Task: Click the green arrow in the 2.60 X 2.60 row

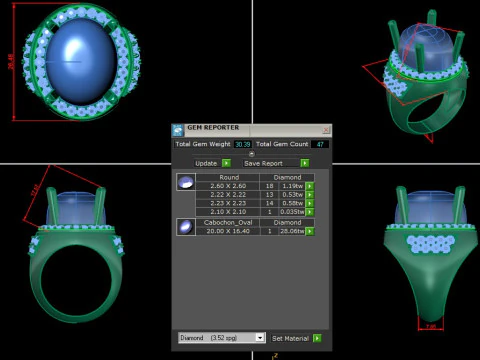Action: tap(310, 186)
